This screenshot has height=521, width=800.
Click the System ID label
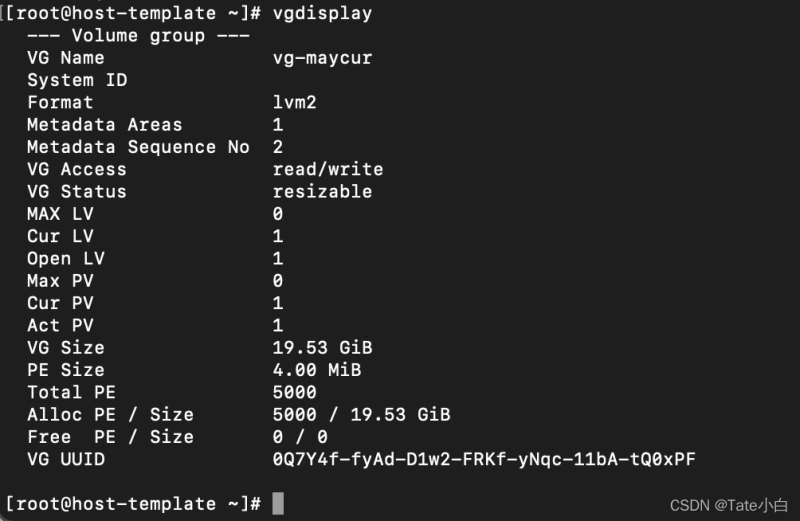tap(77, 80)
